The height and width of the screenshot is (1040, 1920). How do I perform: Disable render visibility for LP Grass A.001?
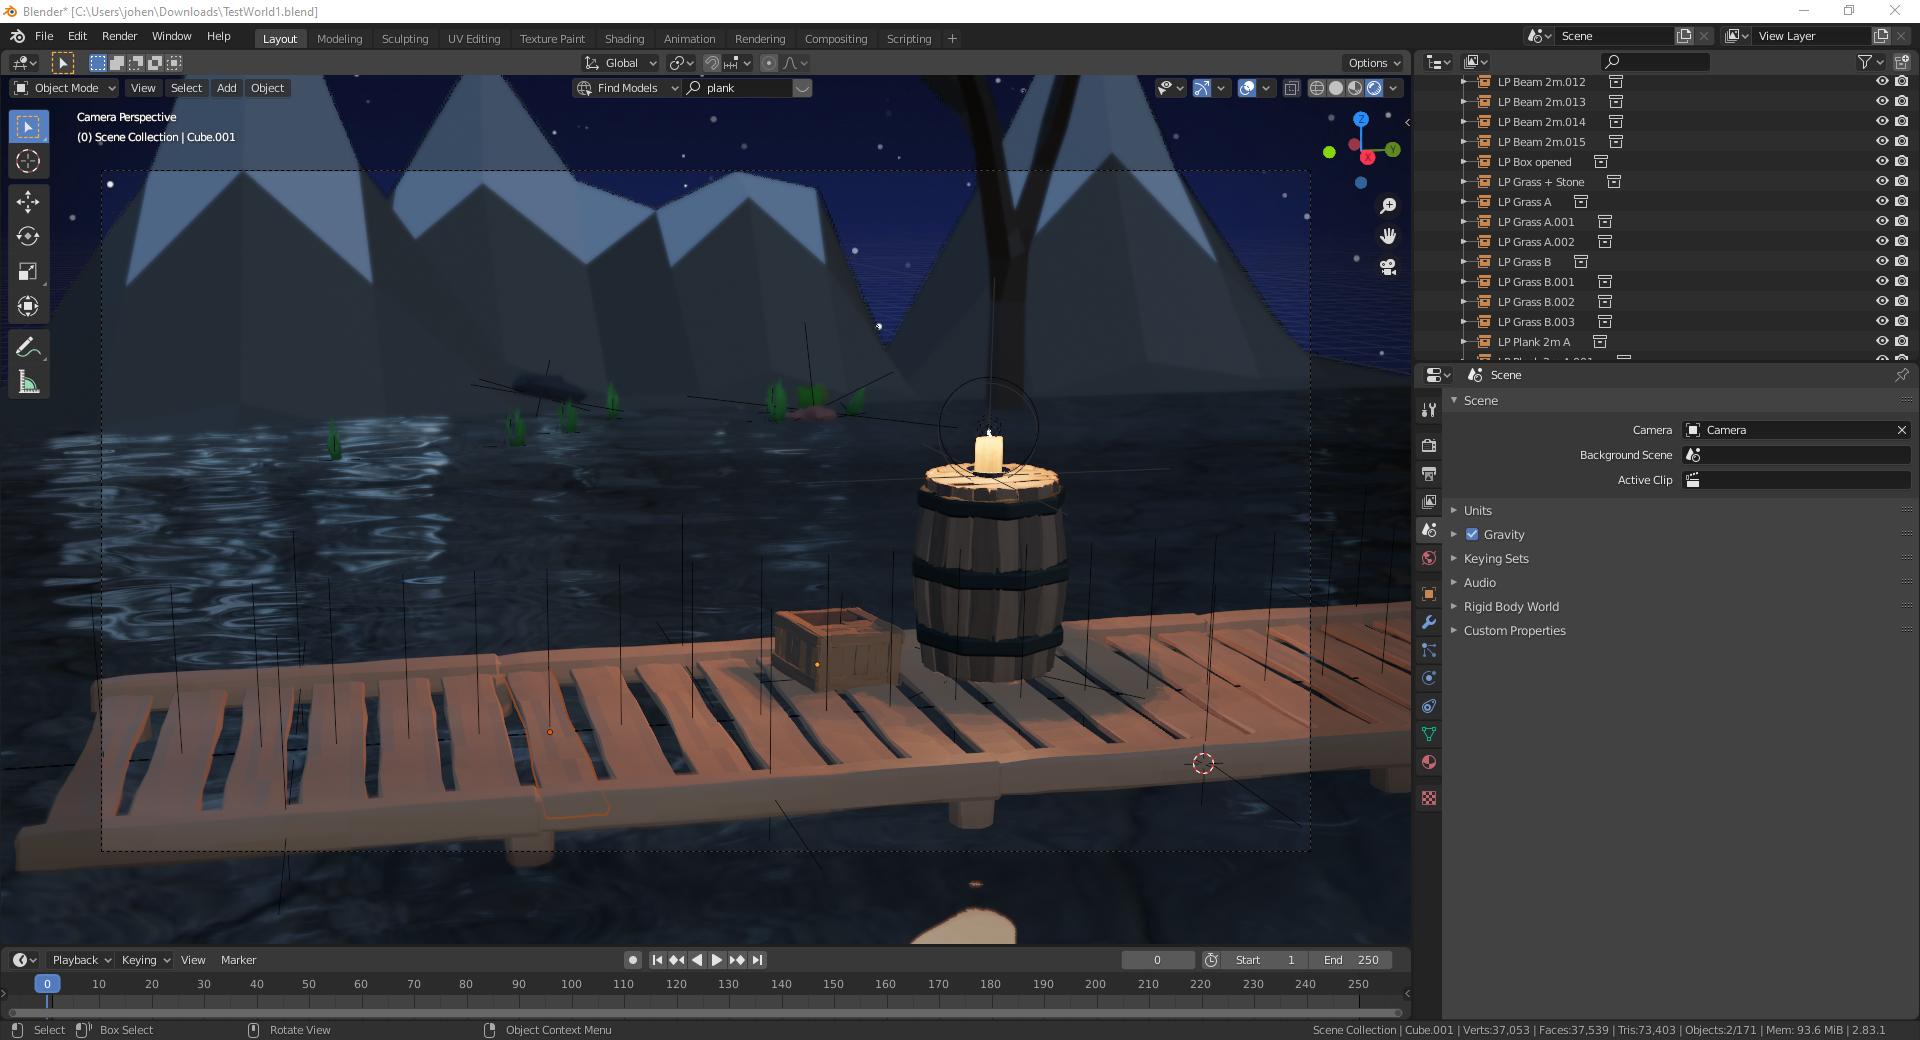(1899, 221)
